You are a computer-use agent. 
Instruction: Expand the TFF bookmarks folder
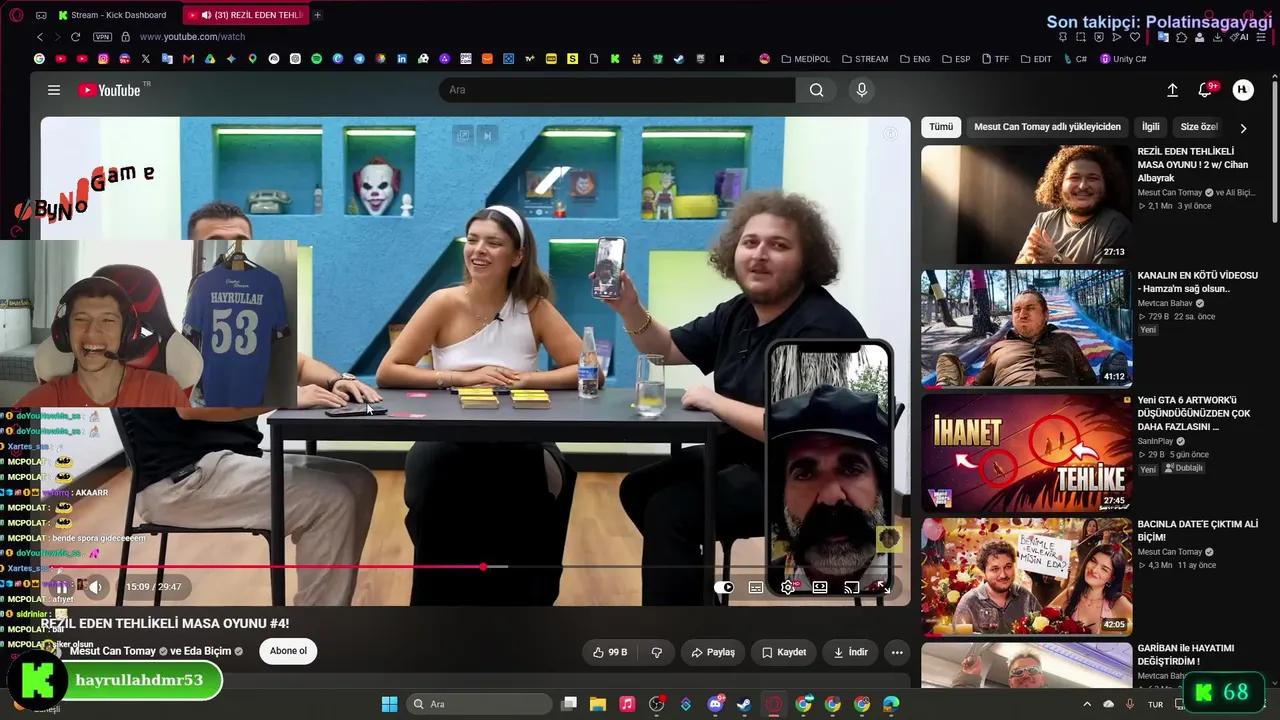[995, 59]
